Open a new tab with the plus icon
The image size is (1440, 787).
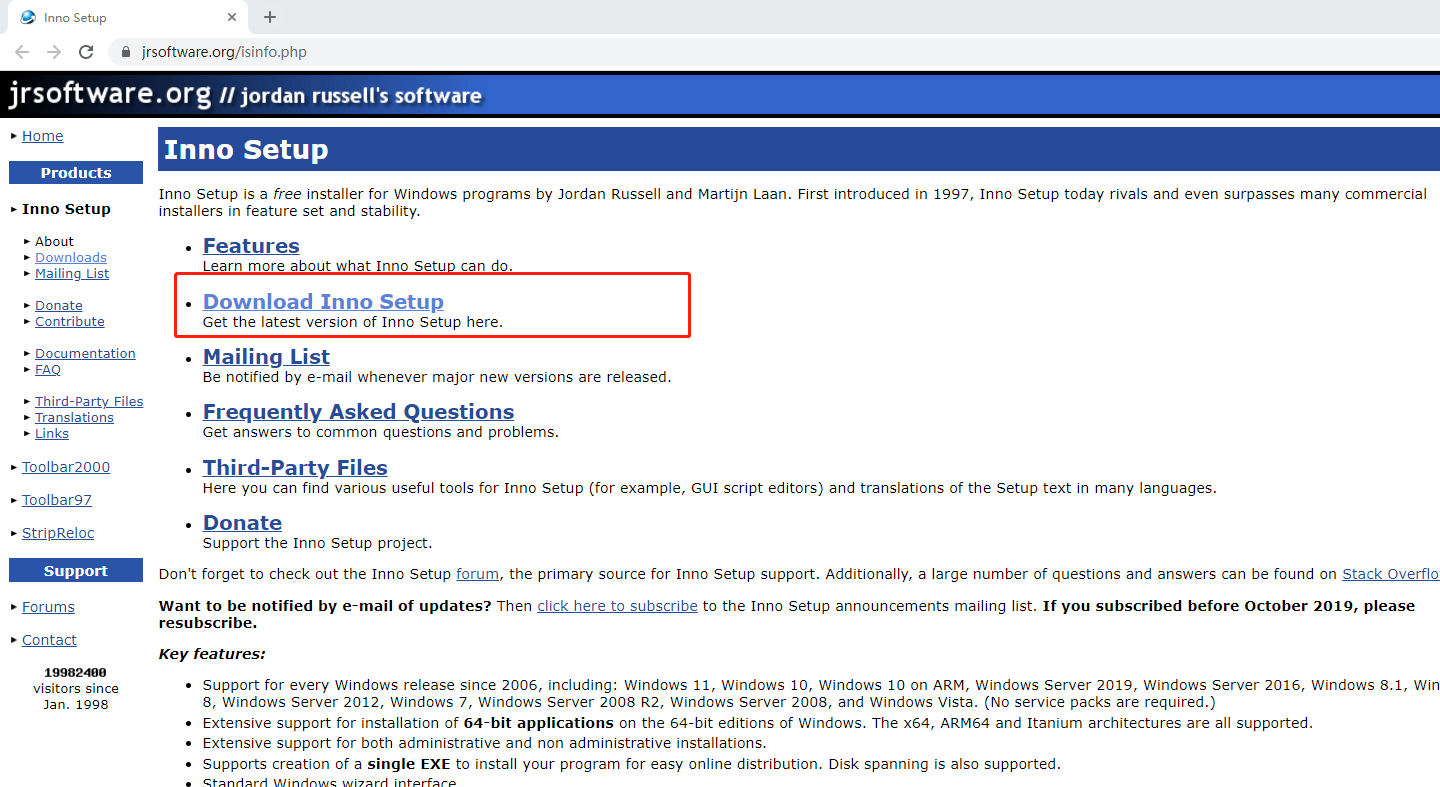(x=270, y=17)
